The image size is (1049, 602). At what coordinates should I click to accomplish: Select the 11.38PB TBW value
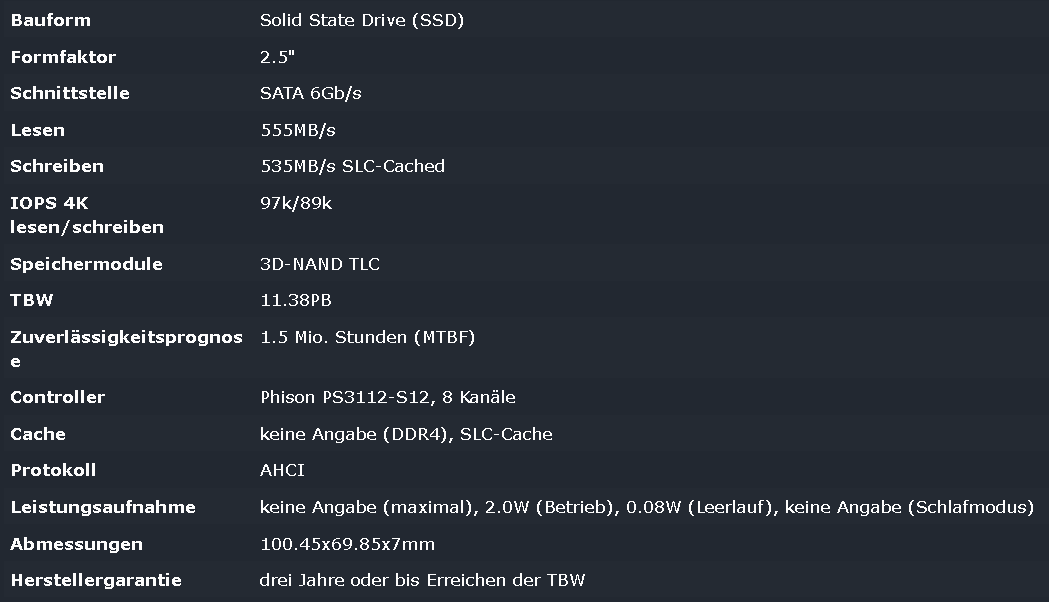[296, 300]
